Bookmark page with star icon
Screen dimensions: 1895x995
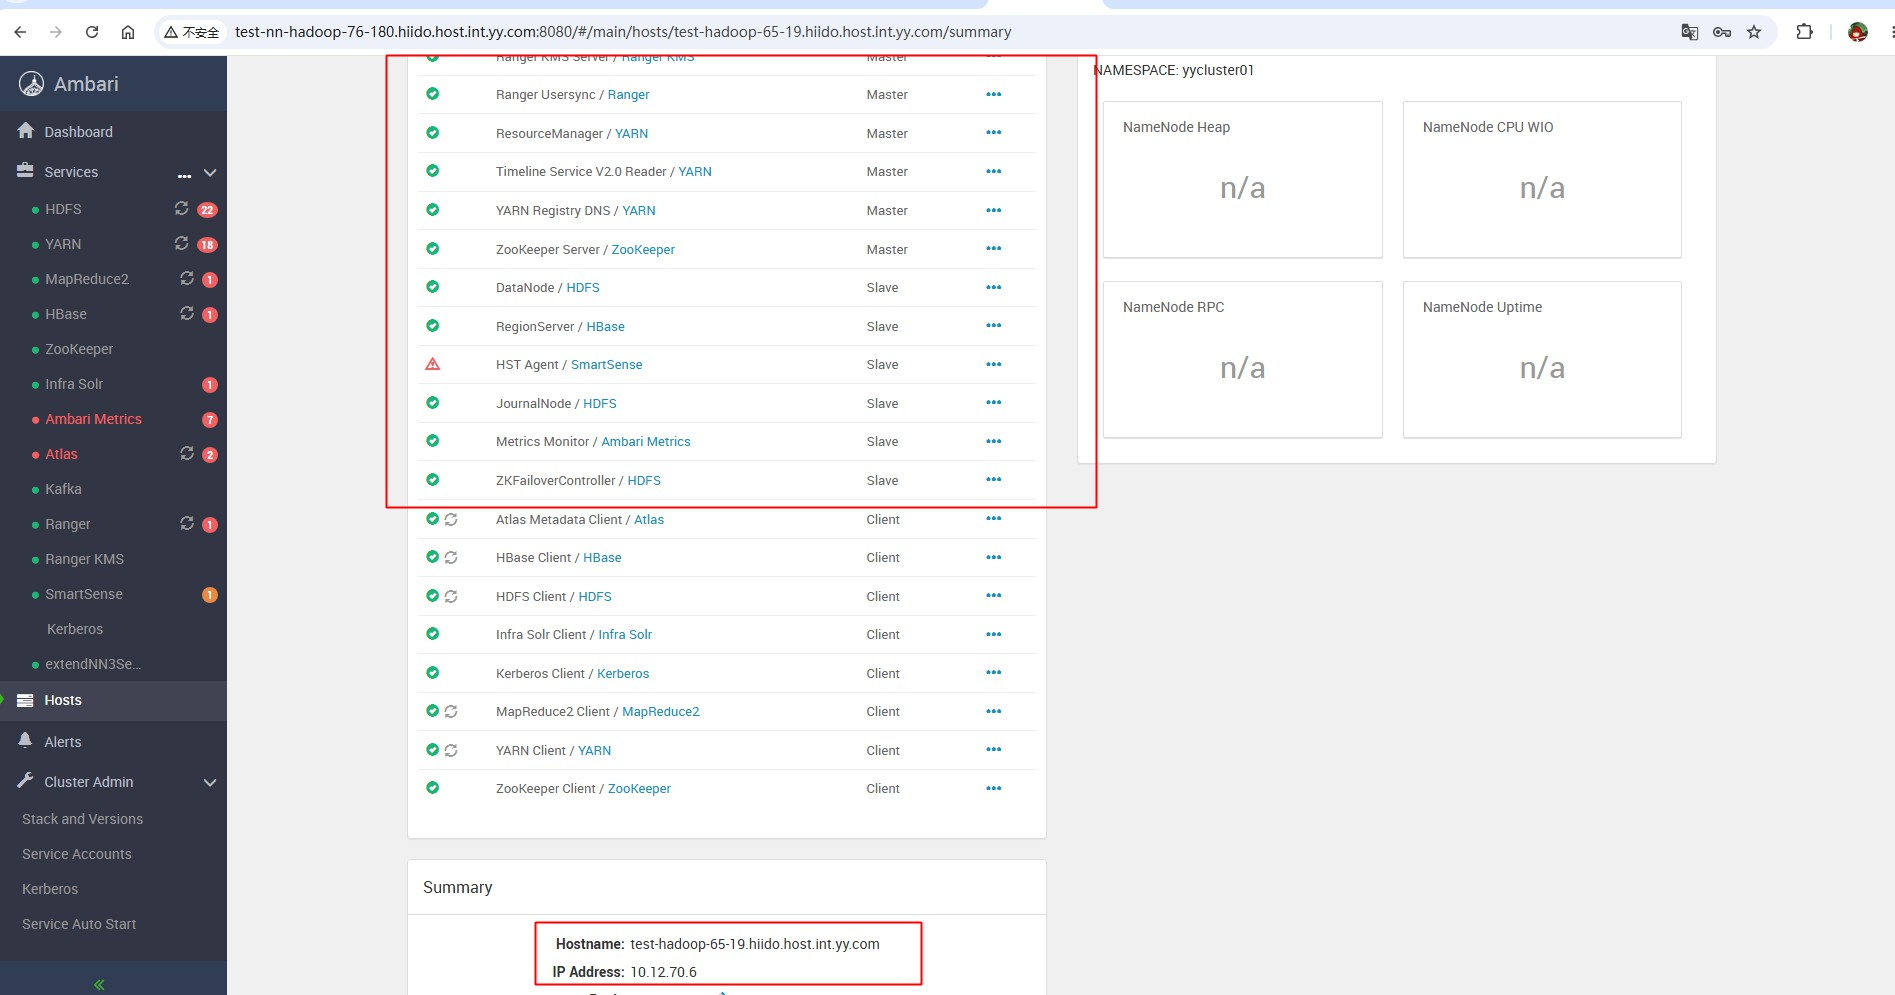tap(1754, 32)
